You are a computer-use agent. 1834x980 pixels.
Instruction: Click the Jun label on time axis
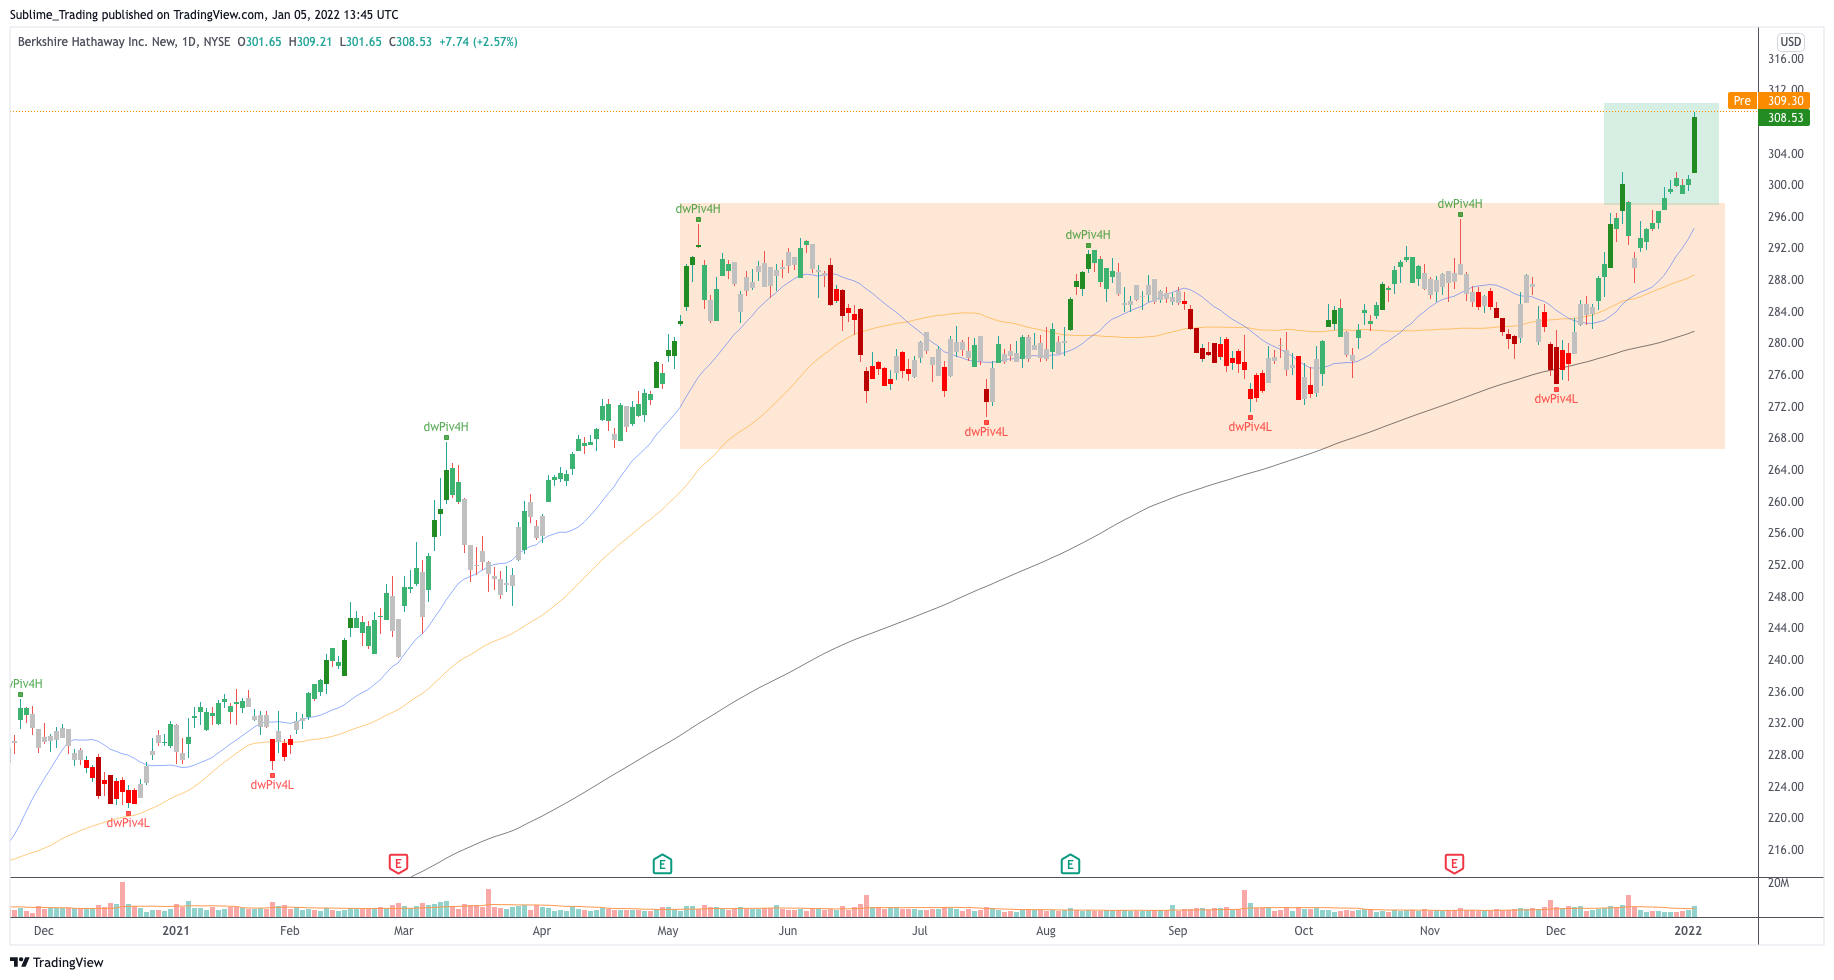788,931
